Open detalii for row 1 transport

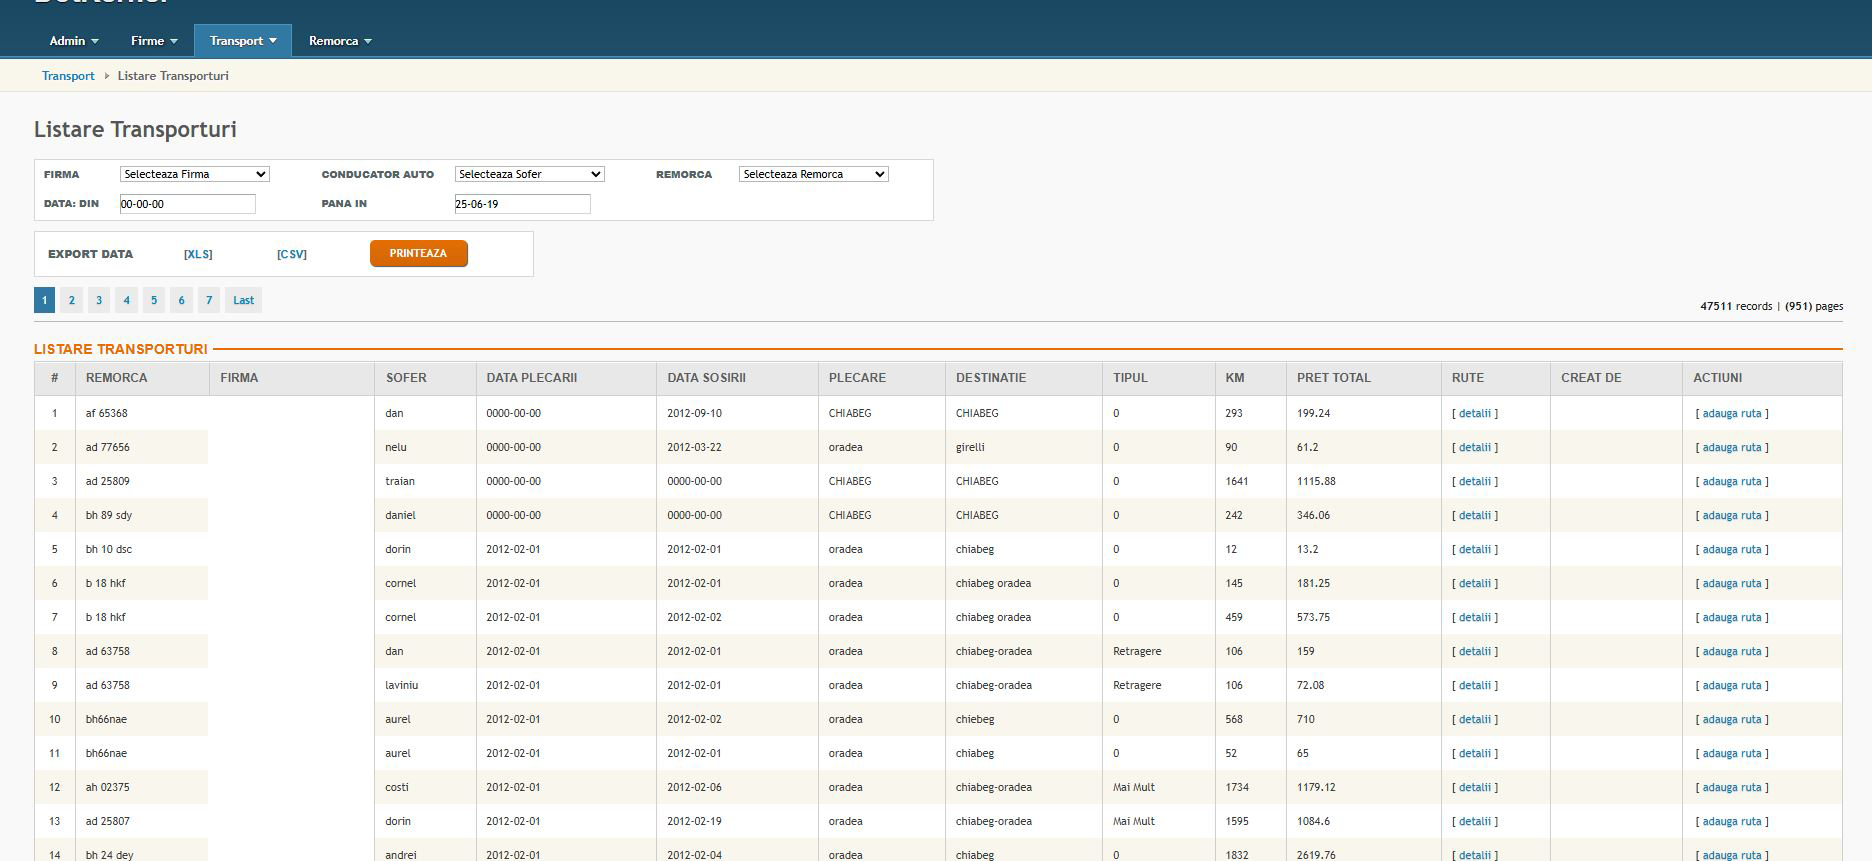[1474, 413]
